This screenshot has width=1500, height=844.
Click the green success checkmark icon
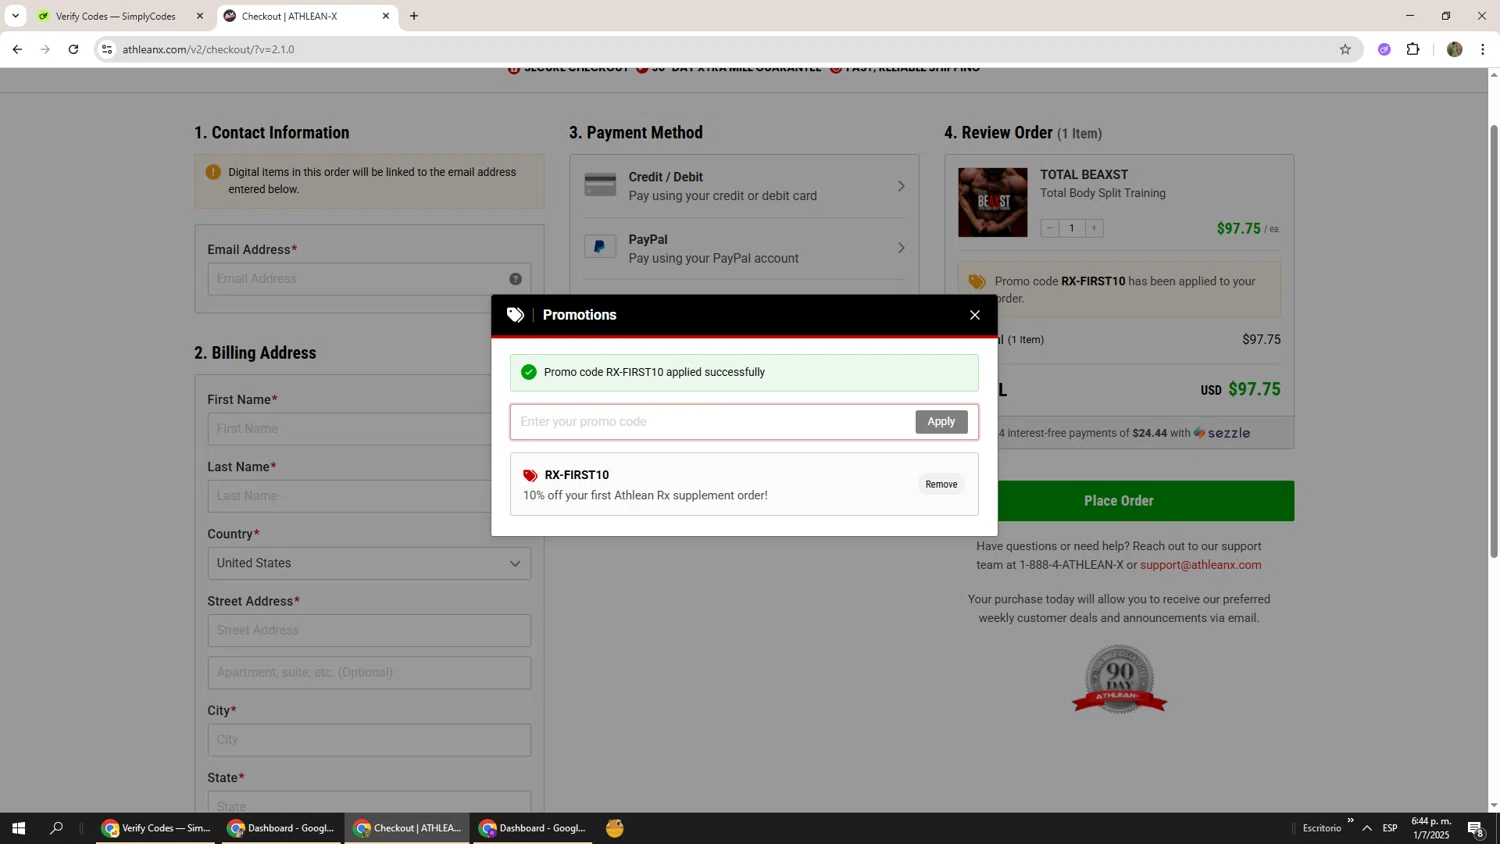point(529,372)
